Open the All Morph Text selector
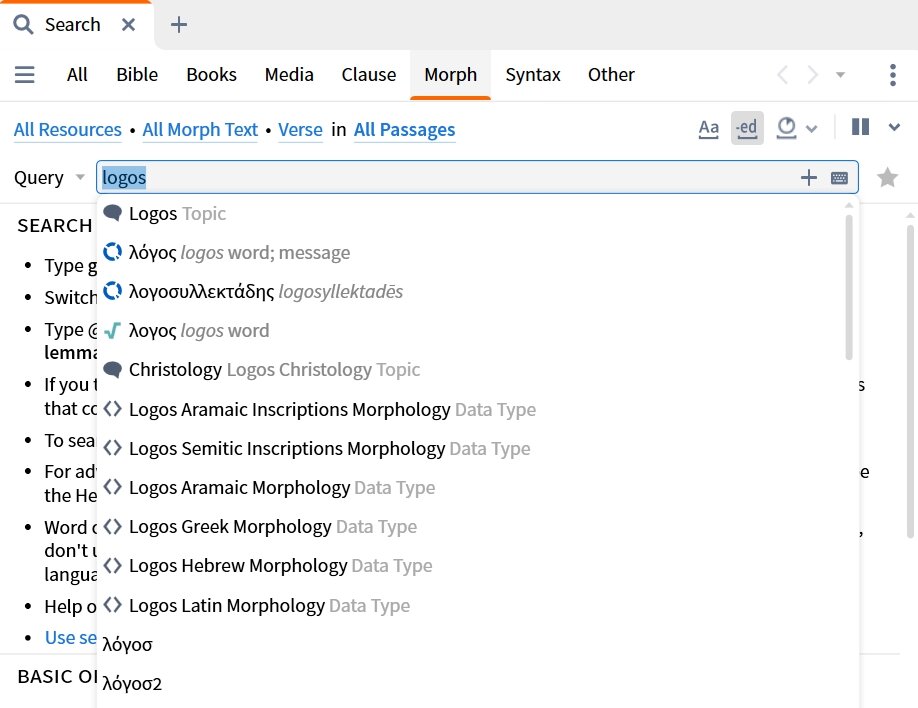918x708 pixels. point(200,129)
